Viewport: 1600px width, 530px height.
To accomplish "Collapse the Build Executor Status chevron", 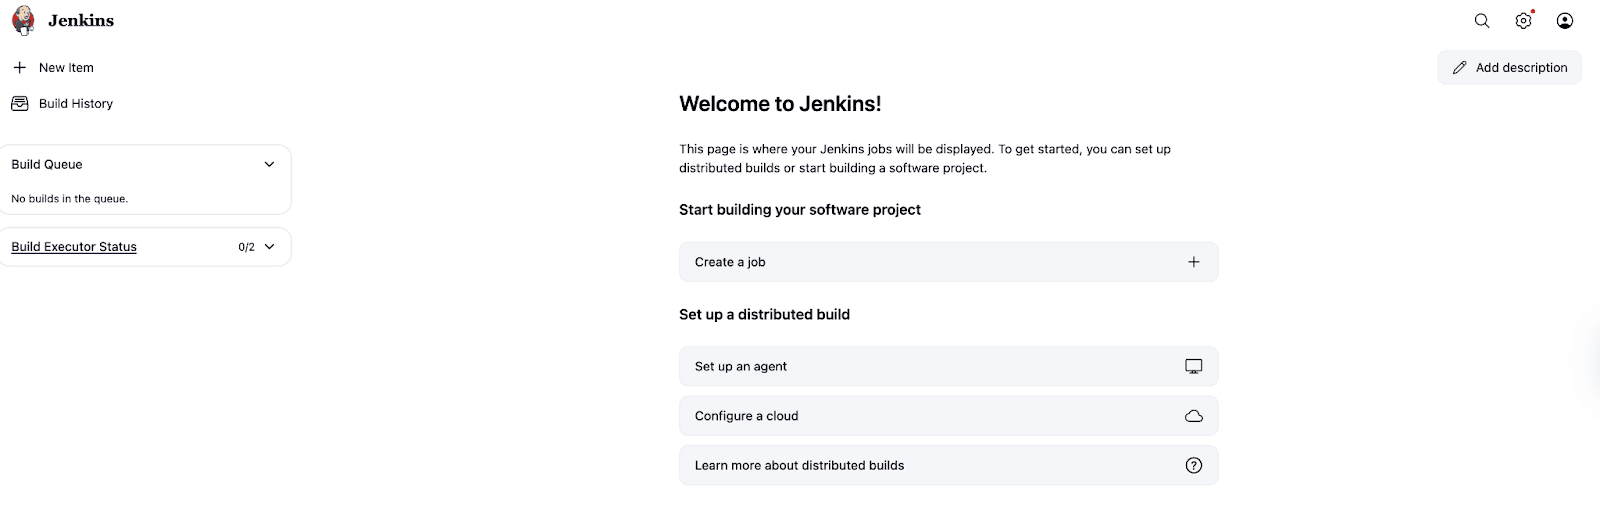I will click(269, 247).
